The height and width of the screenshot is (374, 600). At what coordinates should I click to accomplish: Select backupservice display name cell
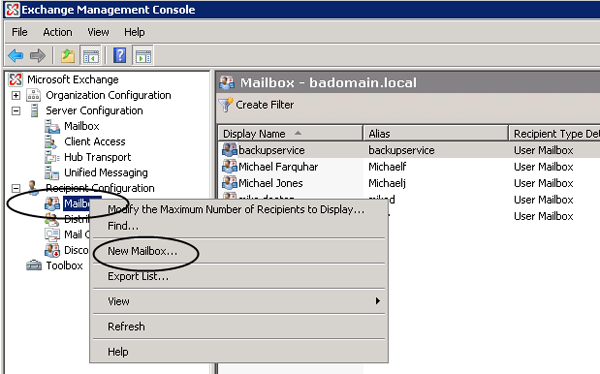point(271,150)
